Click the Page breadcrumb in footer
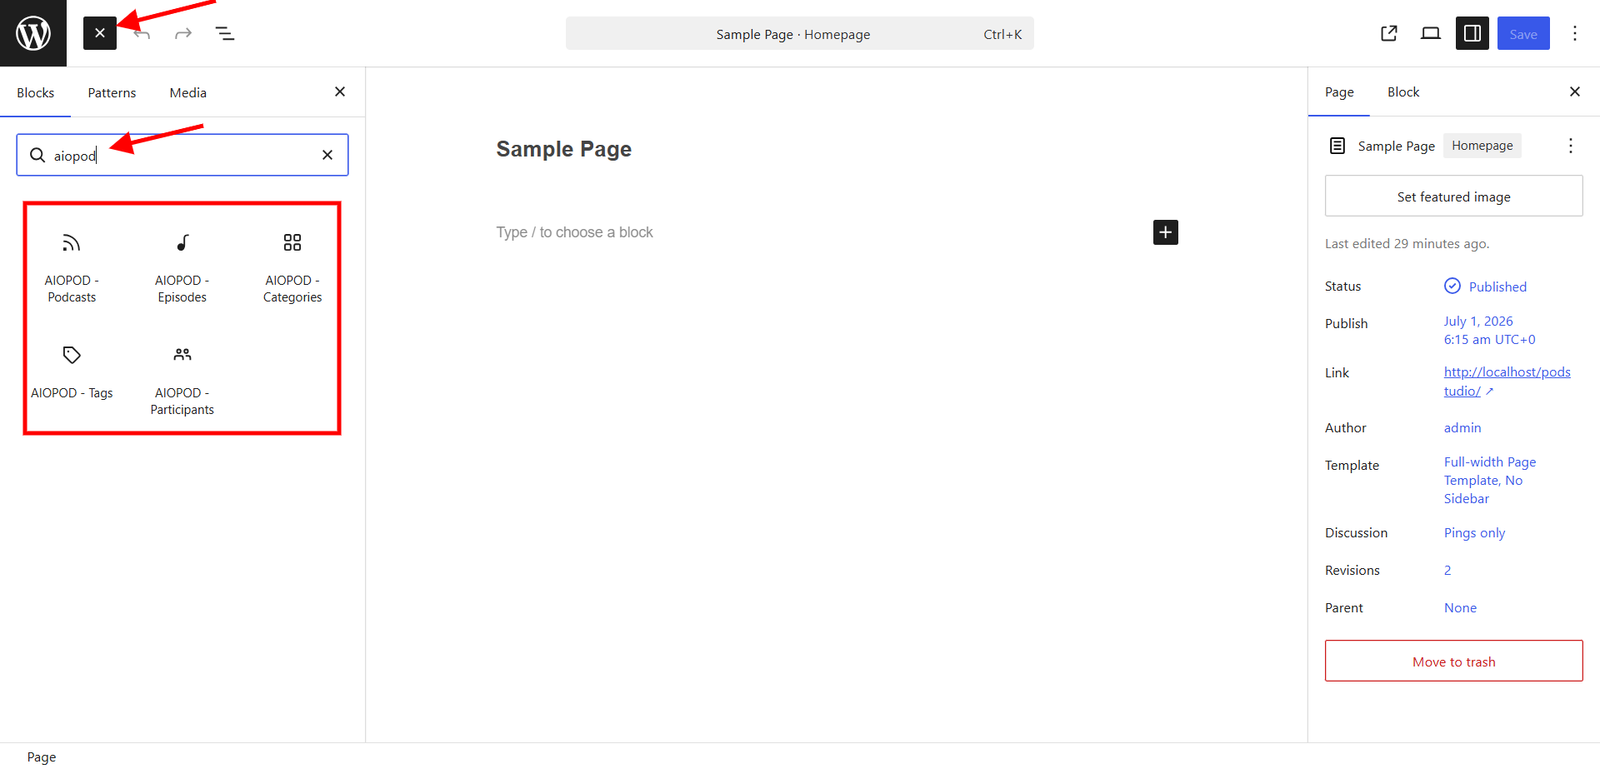 point(41,757)
